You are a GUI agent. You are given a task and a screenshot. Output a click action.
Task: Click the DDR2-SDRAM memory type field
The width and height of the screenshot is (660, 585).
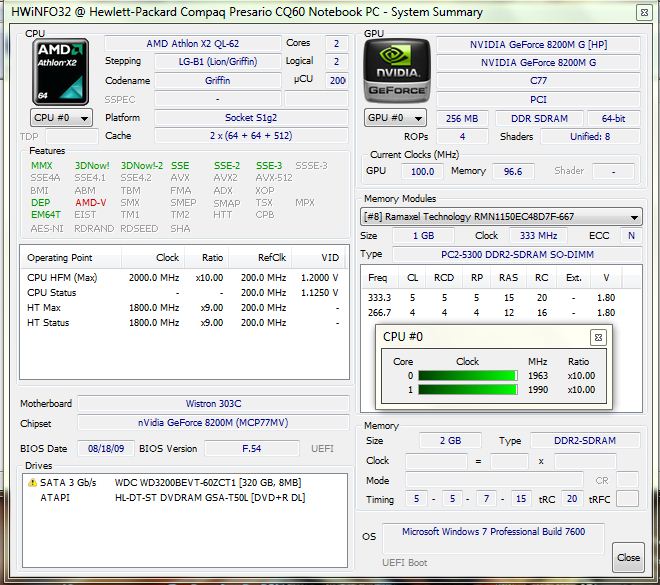click(585, 441)
